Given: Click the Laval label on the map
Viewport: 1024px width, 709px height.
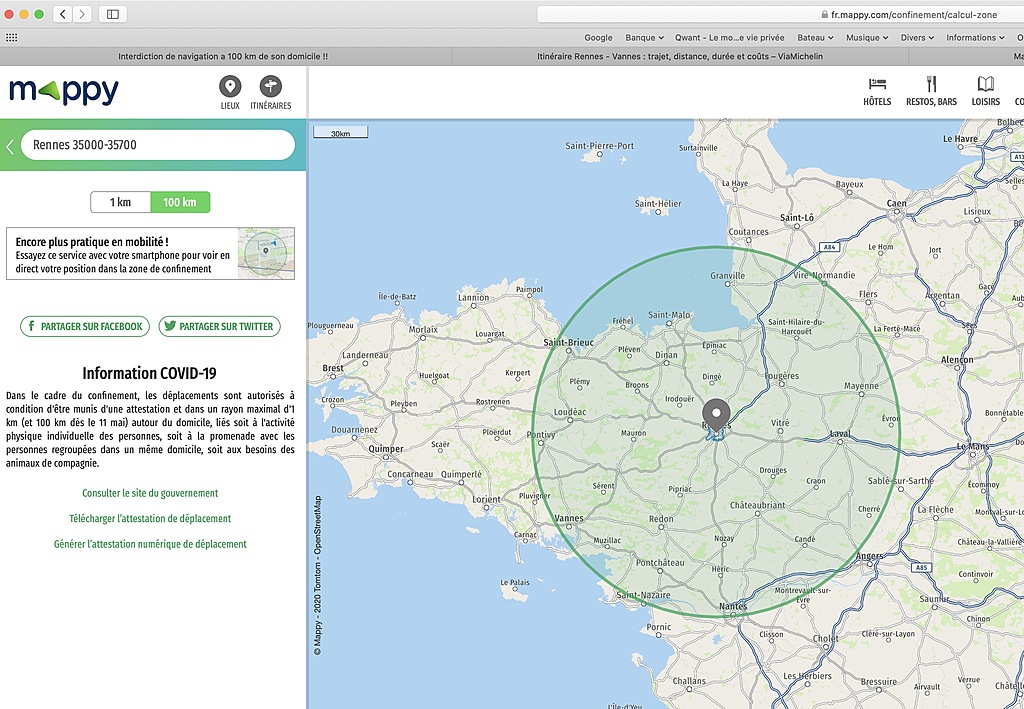Looking at the screenshot, I should [x=840, y=434].
